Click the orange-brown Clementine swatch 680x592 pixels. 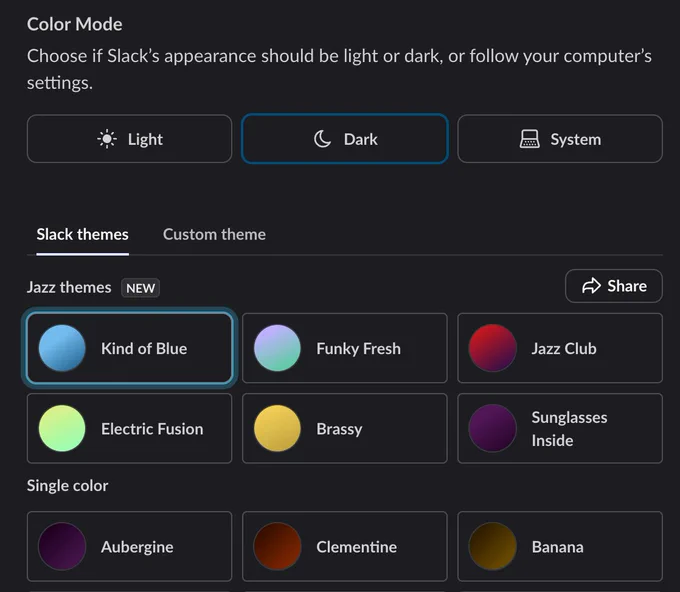point(277,546)
